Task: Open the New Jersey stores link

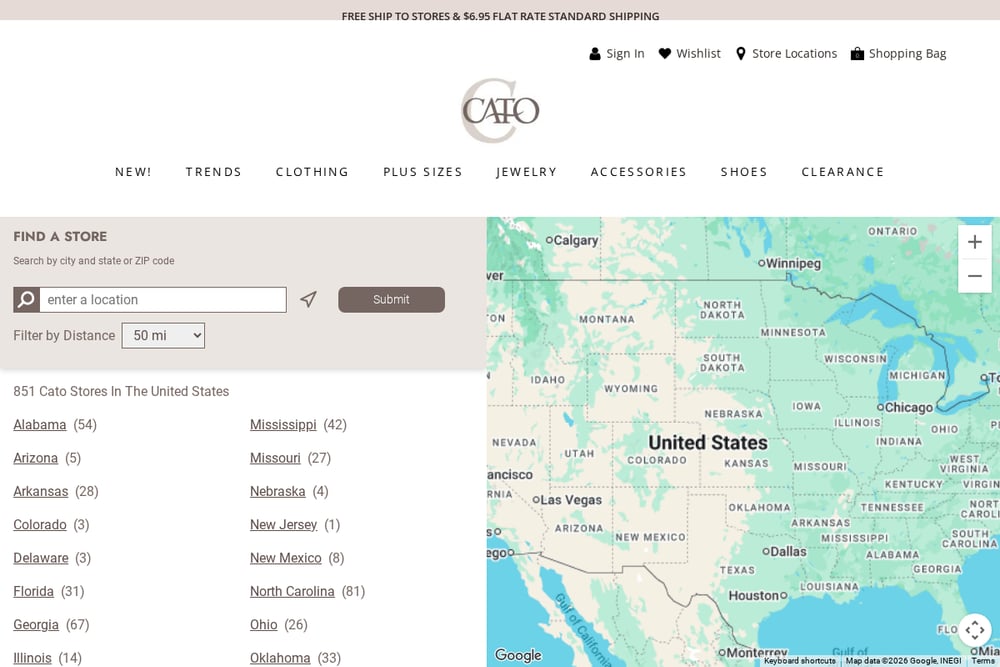Action: (284, 525)
